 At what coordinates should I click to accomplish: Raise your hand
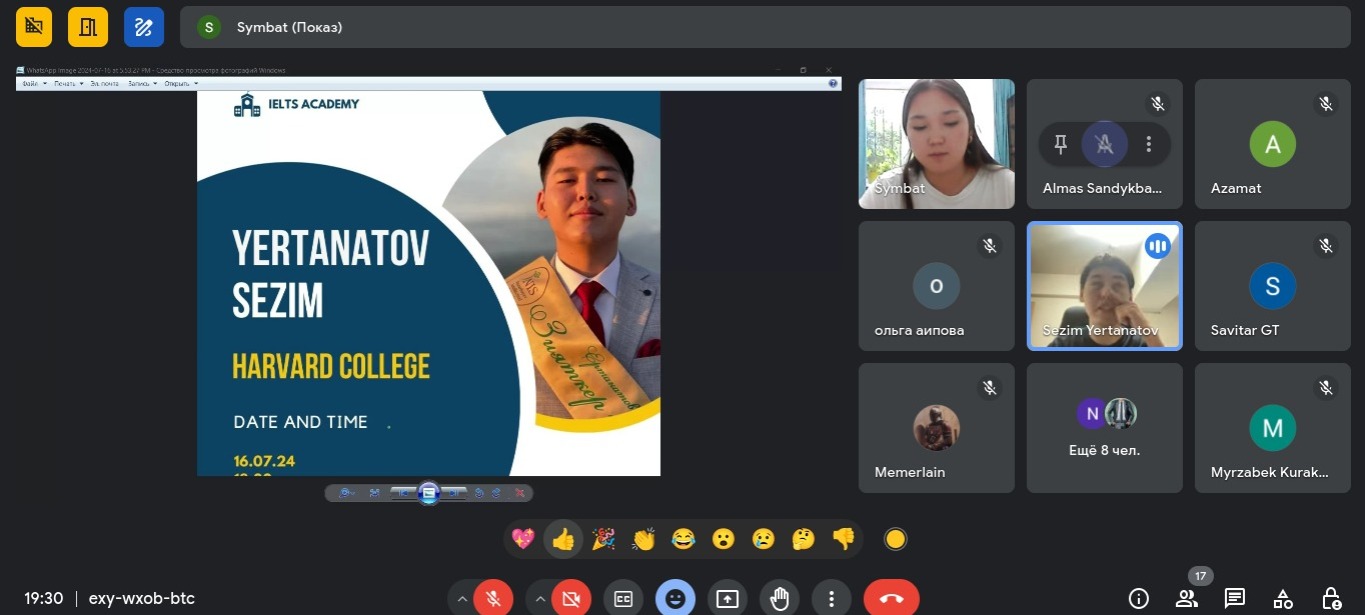(x=779, y=599)
